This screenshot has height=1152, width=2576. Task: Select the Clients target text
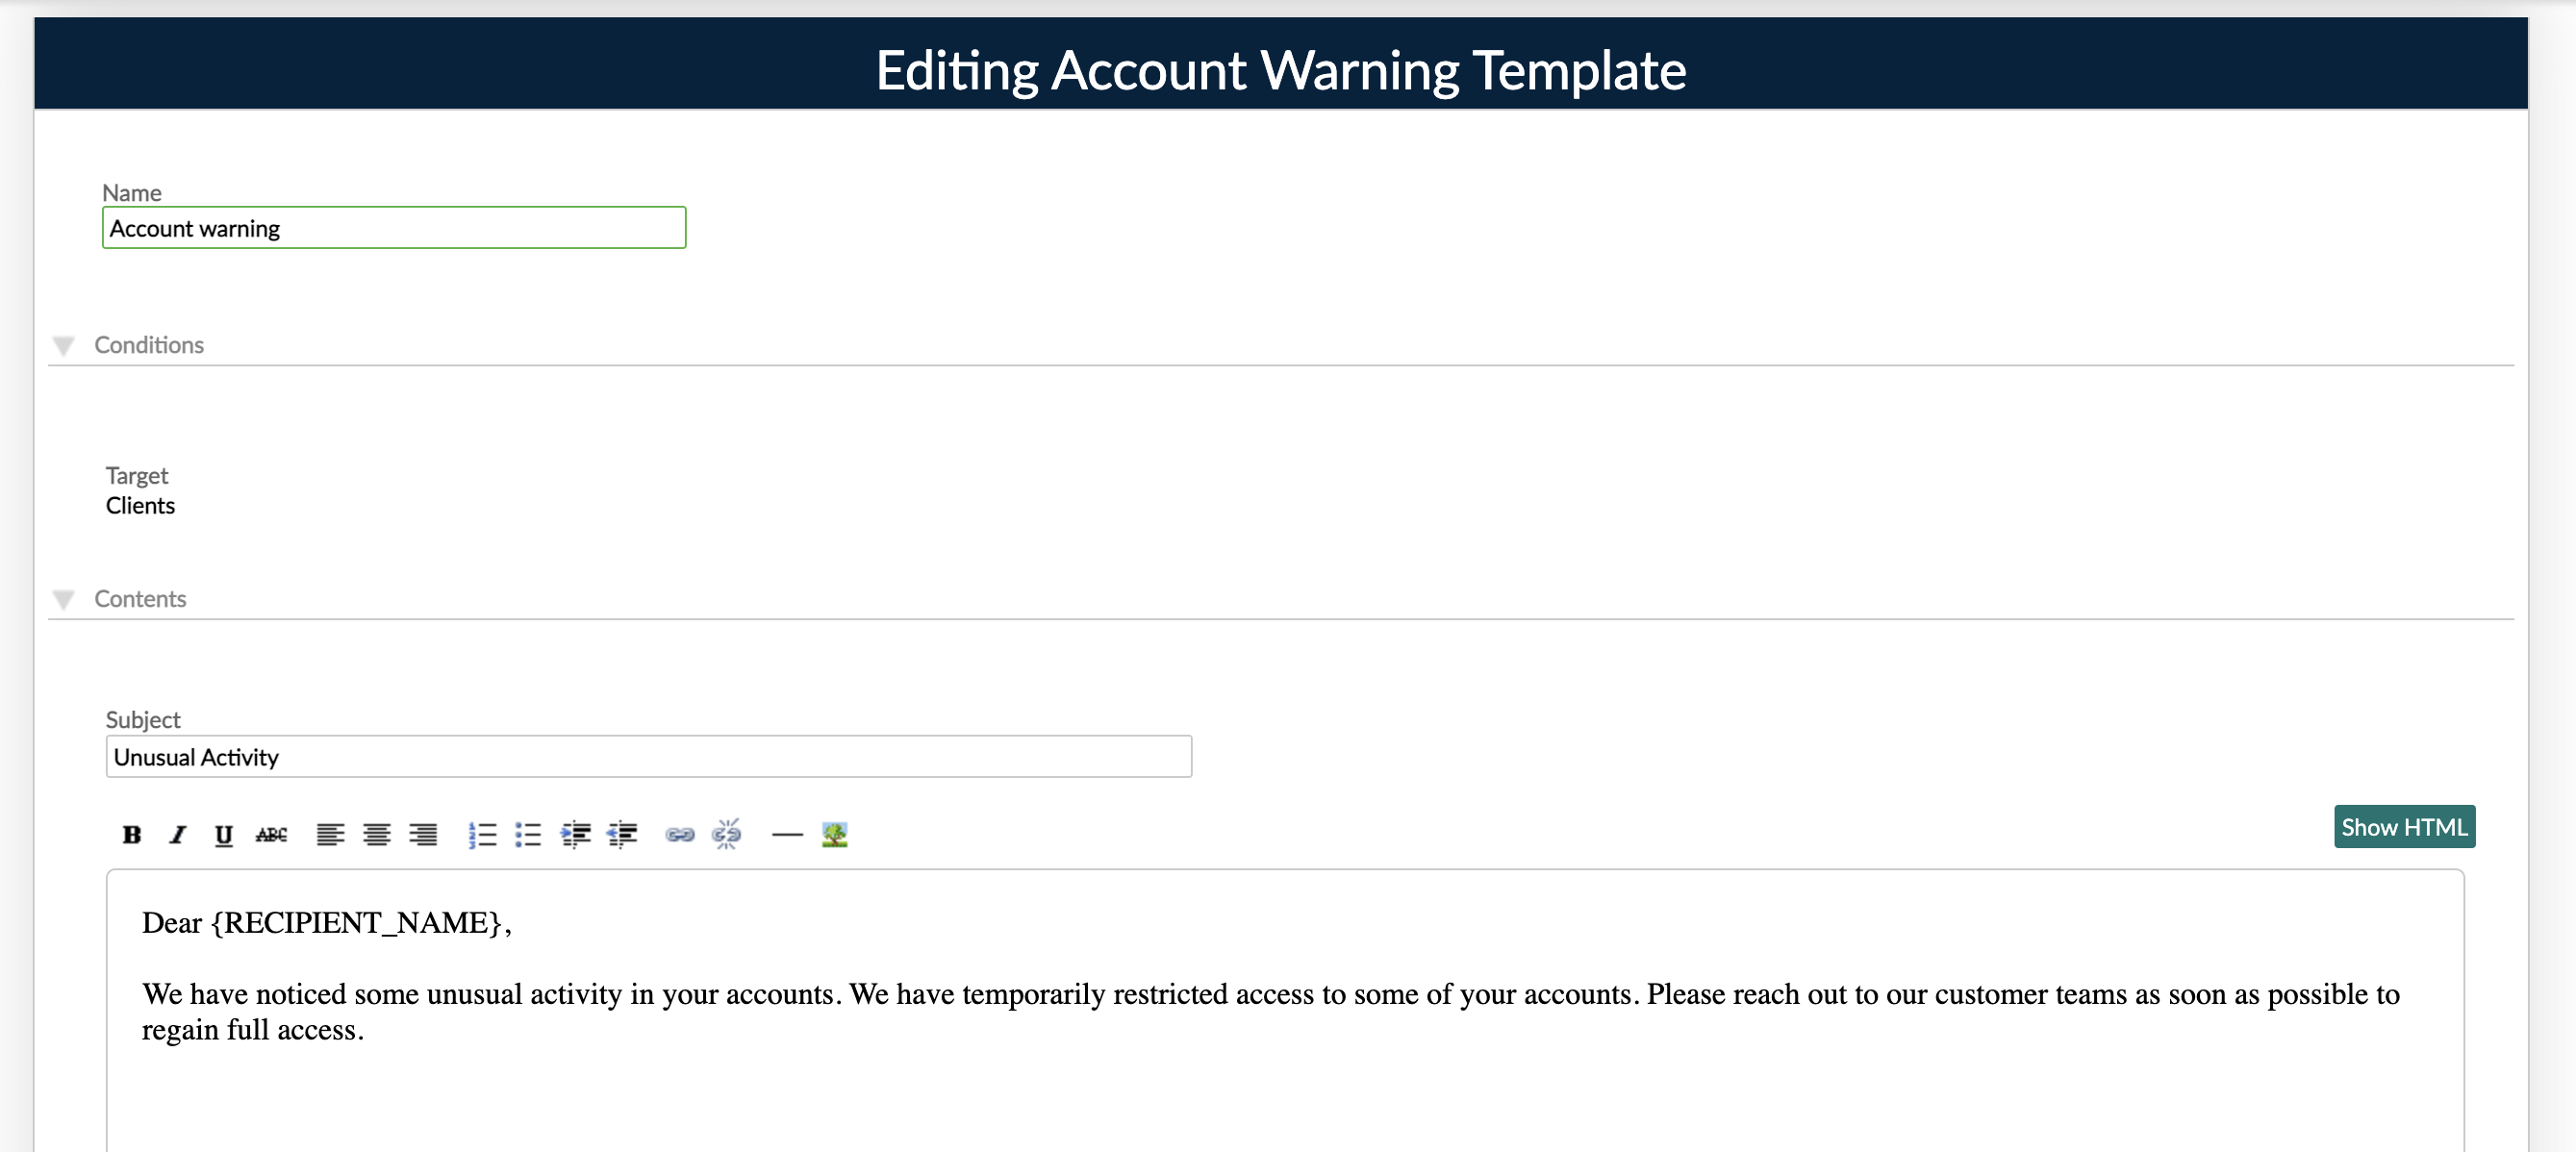click(x=140, y=505)
